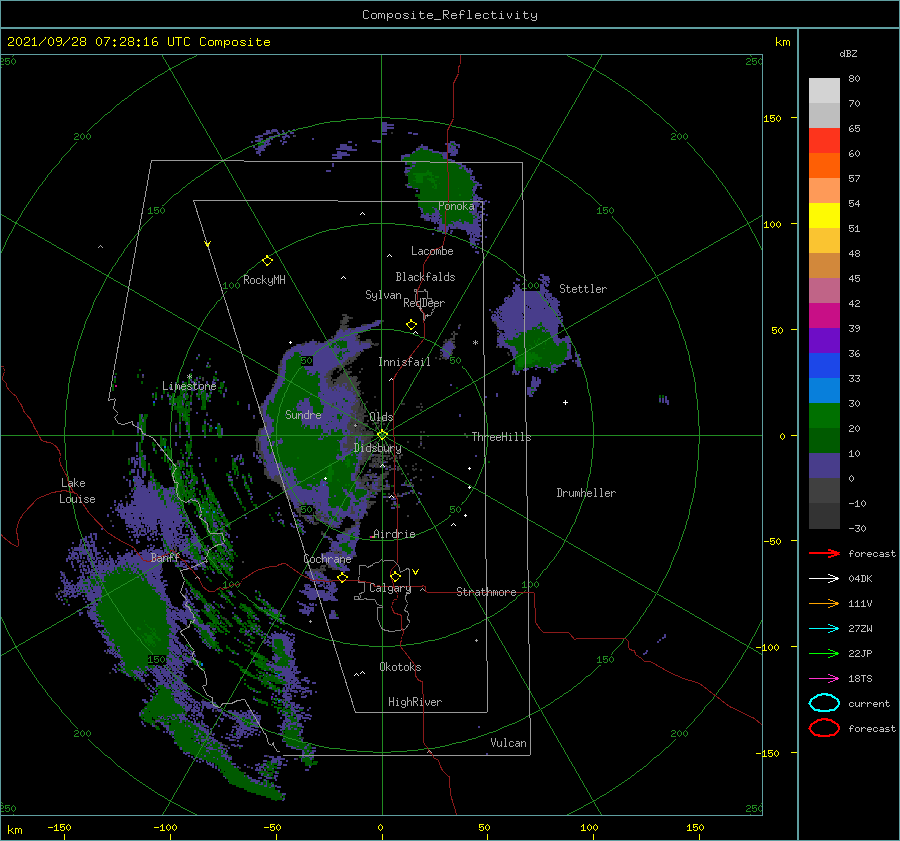The height and width of the screenshot is (841, 900).
Task: Click the light gray 70–80 dBZ swatch
Action: [x=824, y=91]
